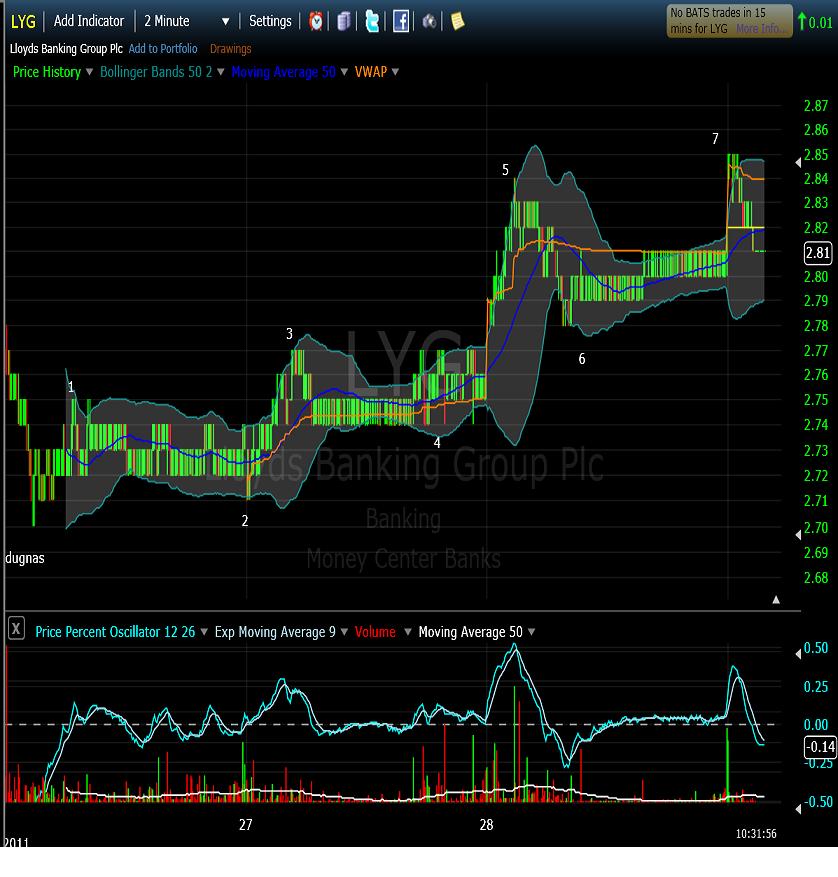Click the No BATS trades notice box
The width and height of the screenshot is (838, 877).
tap(729, 21)
